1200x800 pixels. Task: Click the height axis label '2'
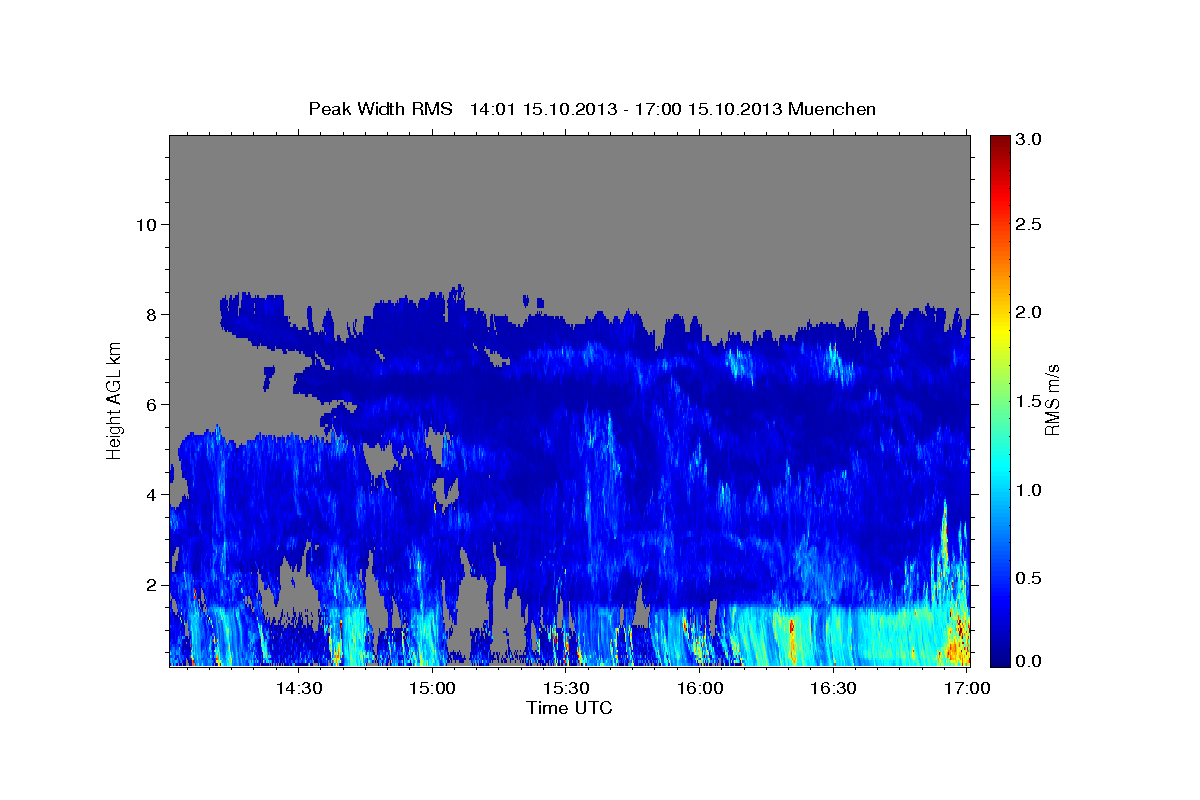pyautogui.click(x=151, y=584)
